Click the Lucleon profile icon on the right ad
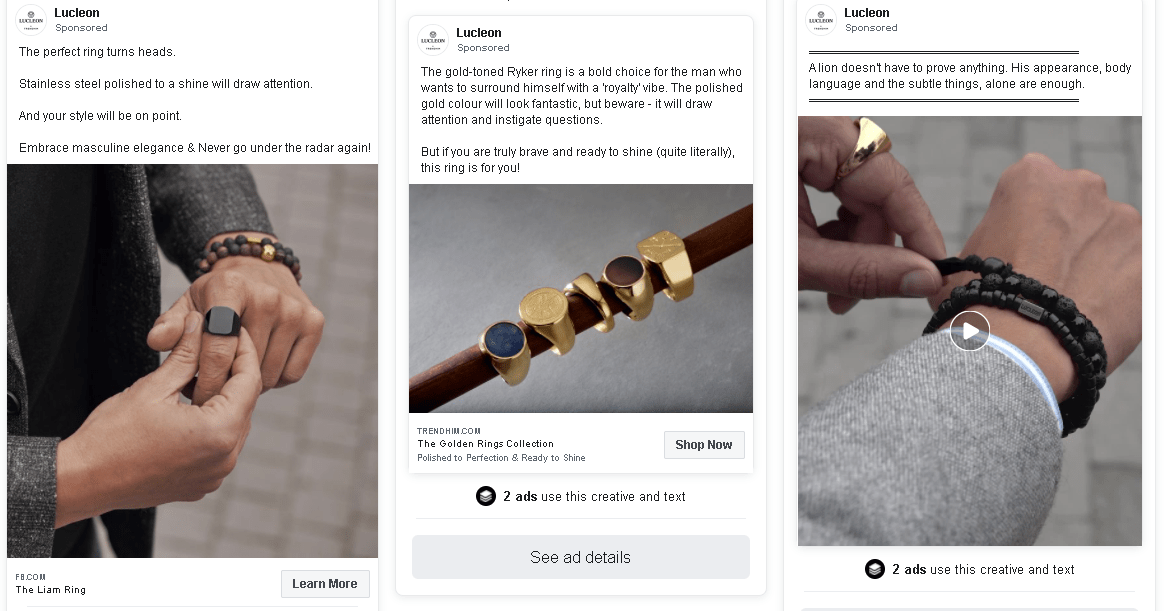 click(820, 19)
